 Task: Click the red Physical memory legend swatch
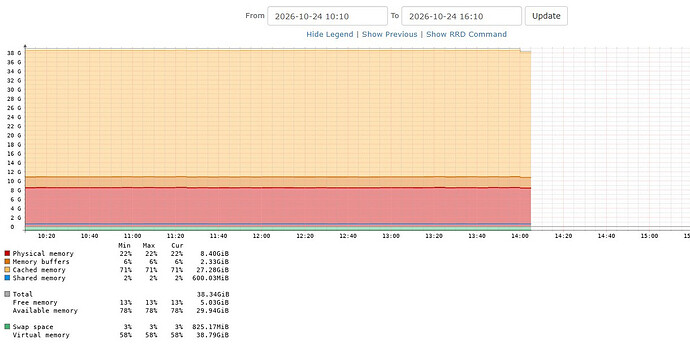pyautogui.click(x=7, y=253)
